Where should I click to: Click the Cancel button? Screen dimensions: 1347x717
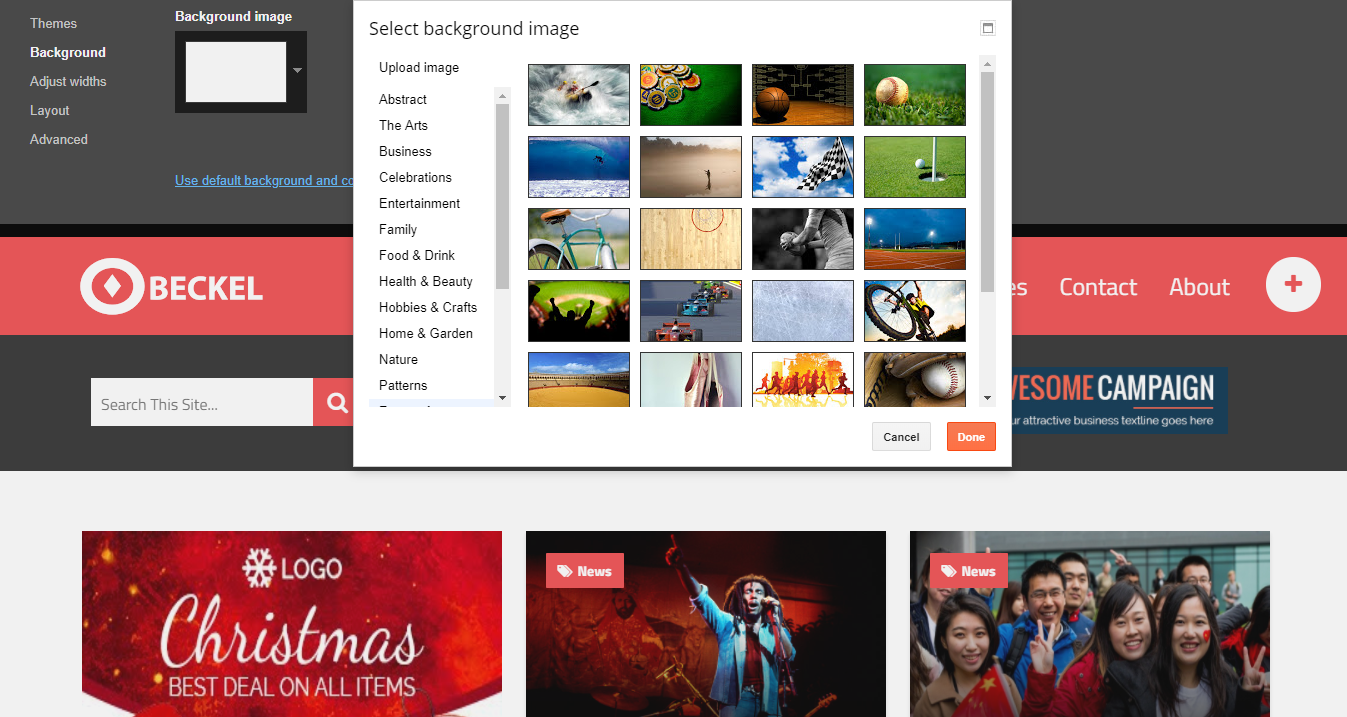(x=901, y=437)
